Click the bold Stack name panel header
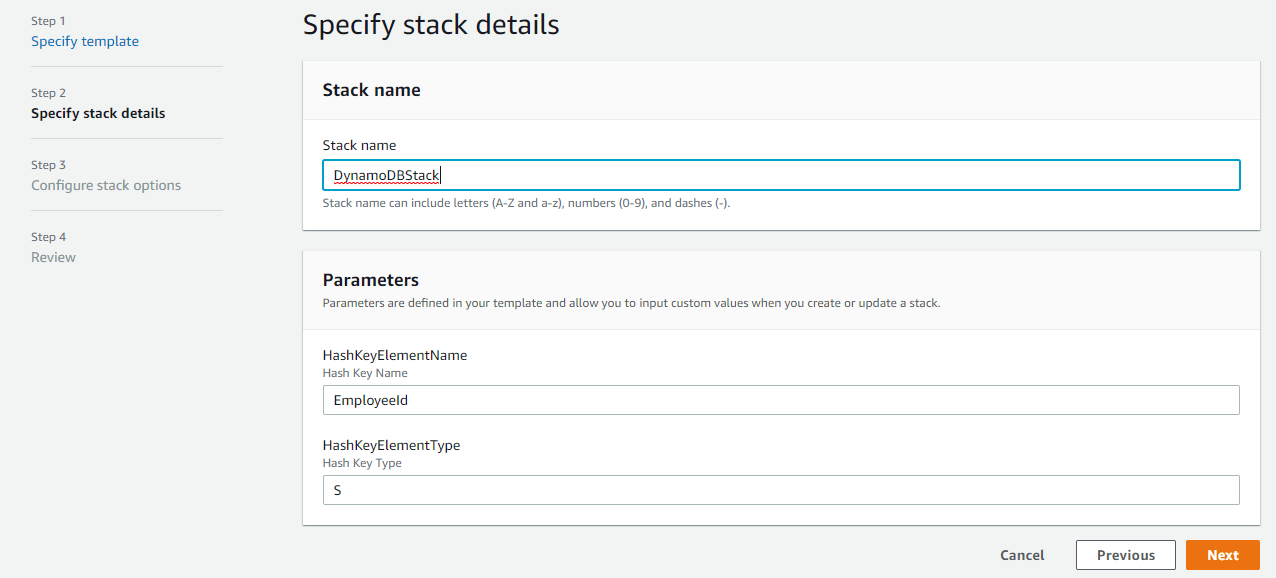Image resolution: width=1276 pixels, height=578 pixels. pos(371,90)
